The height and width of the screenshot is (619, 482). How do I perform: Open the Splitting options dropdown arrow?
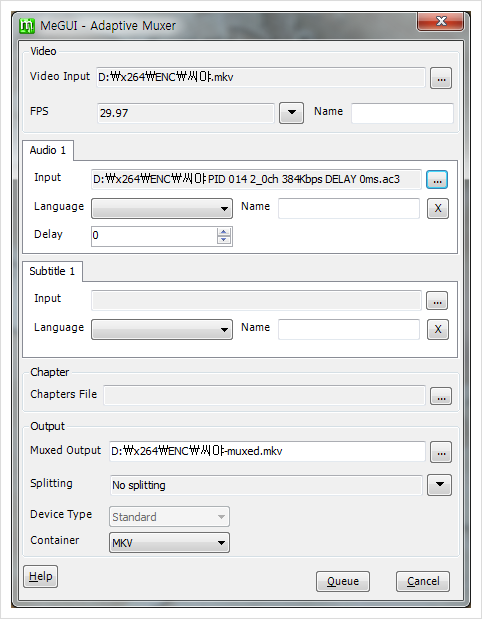(439, 484)
